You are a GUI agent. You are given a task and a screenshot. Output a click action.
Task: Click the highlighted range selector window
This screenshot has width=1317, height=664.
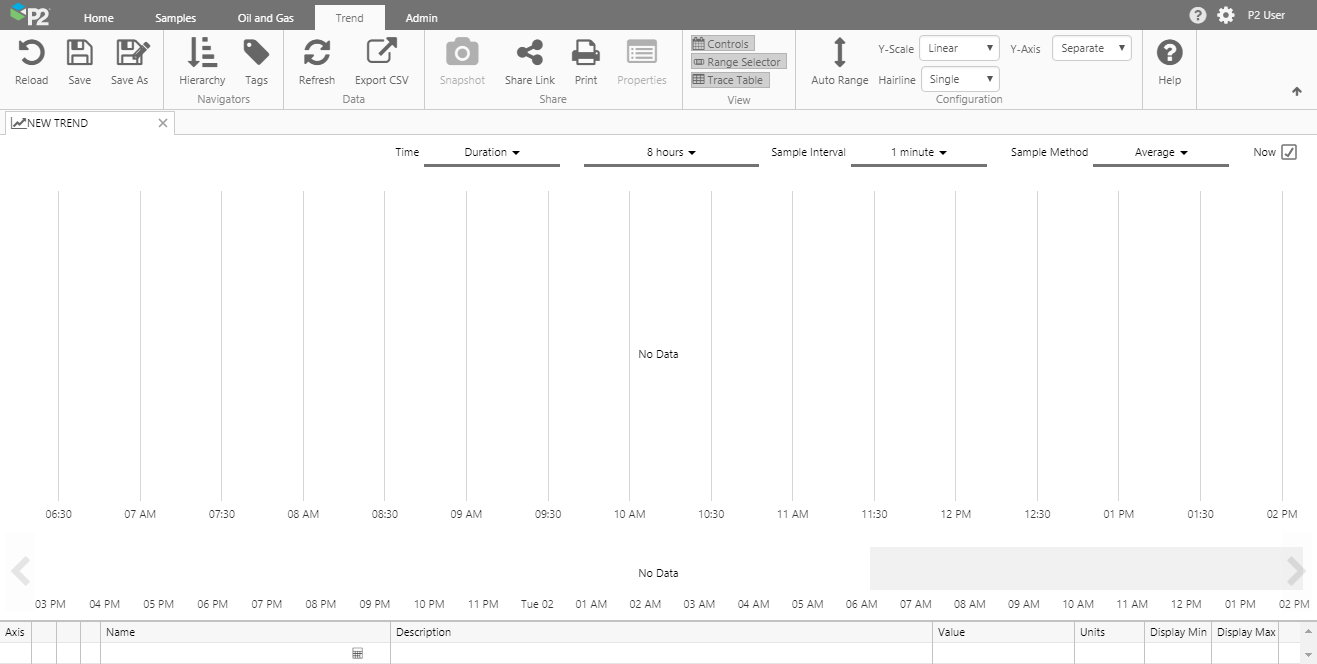pyautogui.click(x=1076, y=568)
